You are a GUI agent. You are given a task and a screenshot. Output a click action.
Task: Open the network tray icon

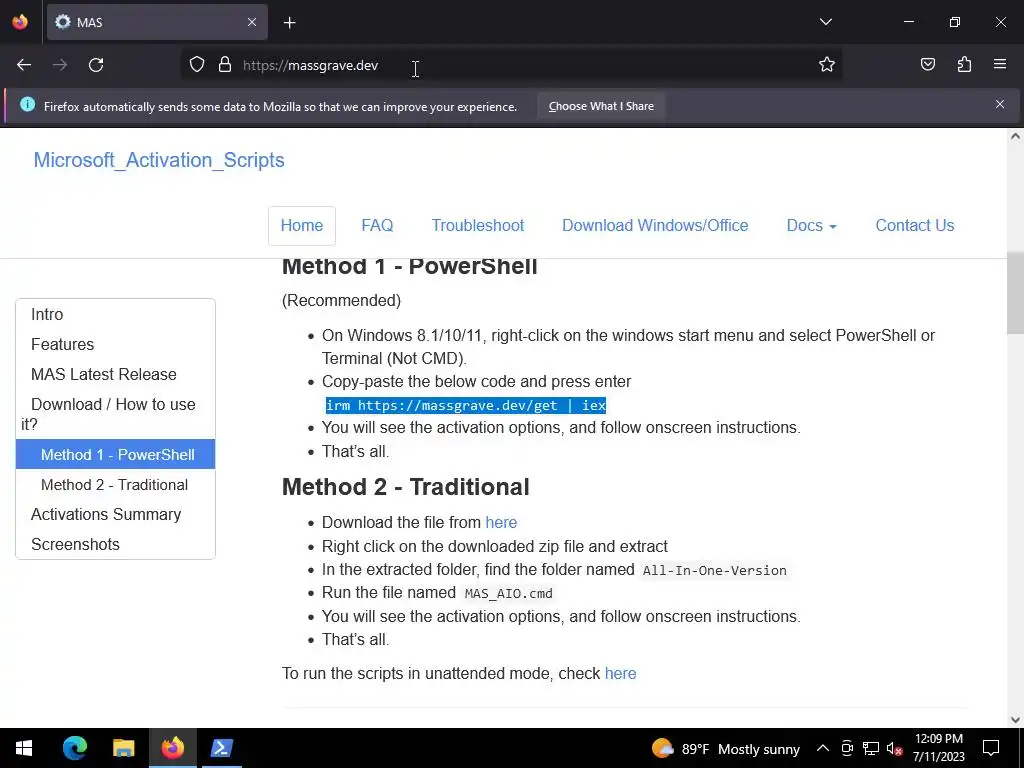click(x=871, y=748)
